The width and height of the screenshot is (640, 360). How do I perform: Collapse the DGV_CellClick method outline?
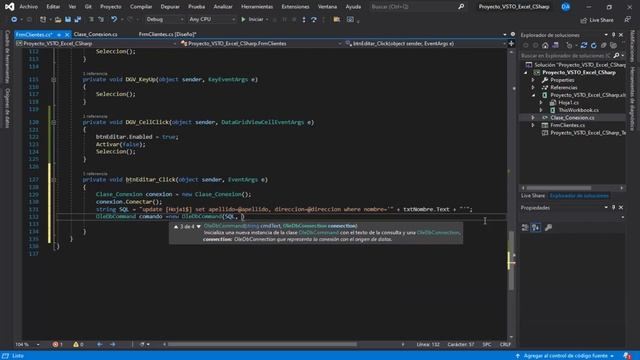pyautogui.click(x=53, y=122)
